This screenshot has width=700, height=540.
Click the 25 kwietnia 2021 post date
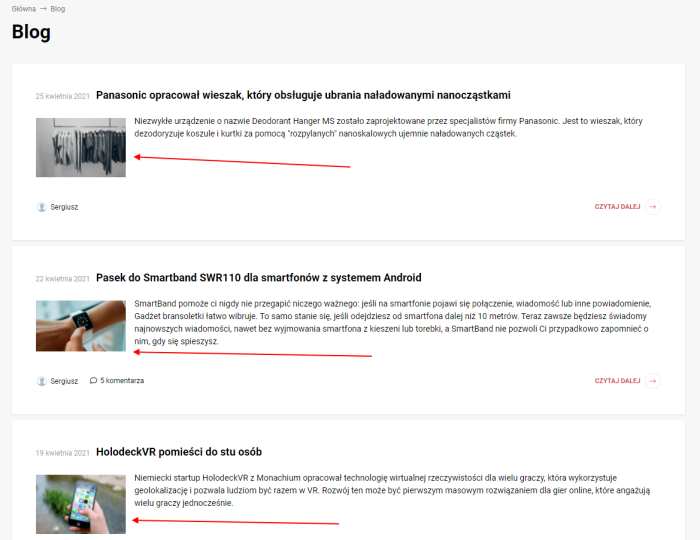(62, 96)
